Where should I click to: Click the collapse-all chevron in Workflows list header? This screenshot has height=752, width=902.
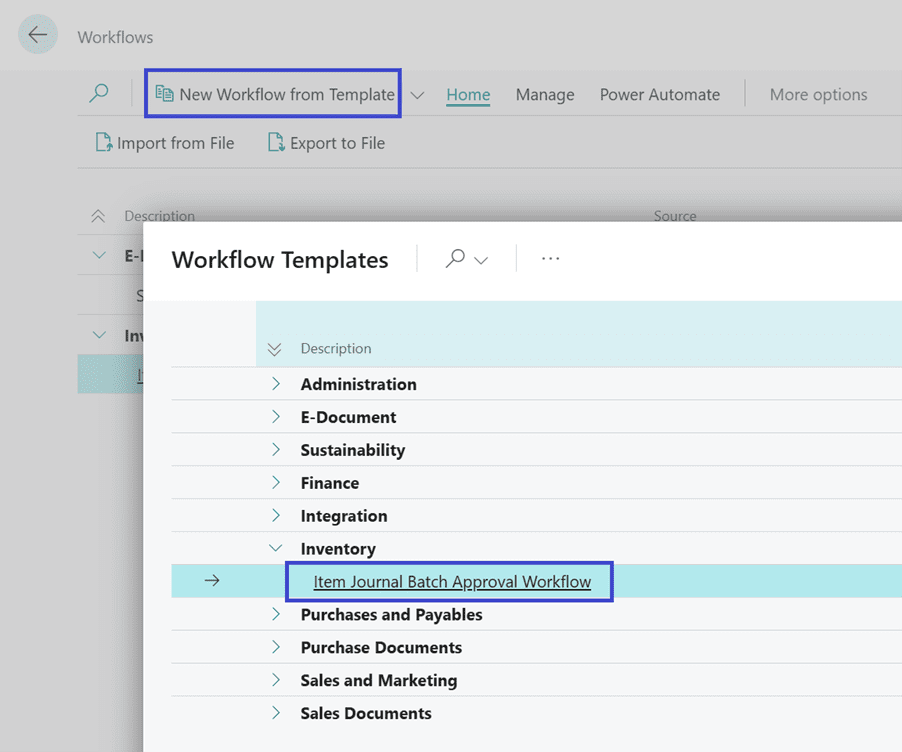pyautogui.click(x=98, y=216)
